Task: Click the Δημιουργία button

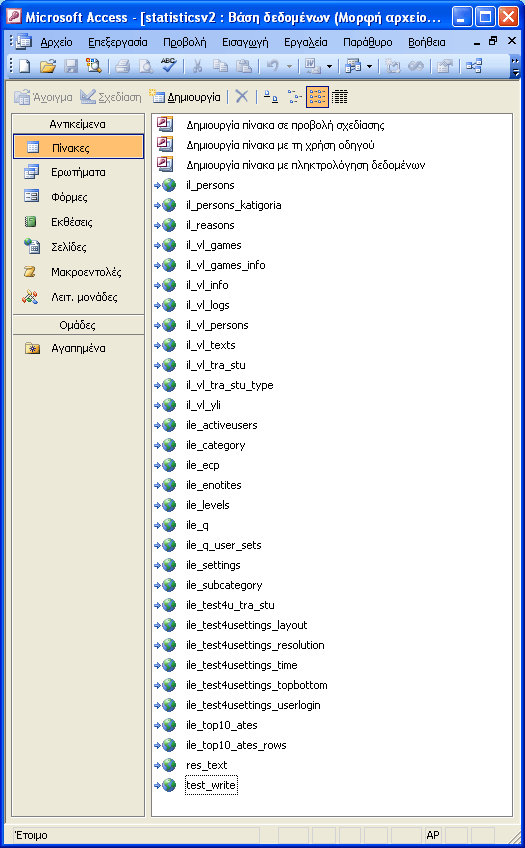Action: (185, 97)
